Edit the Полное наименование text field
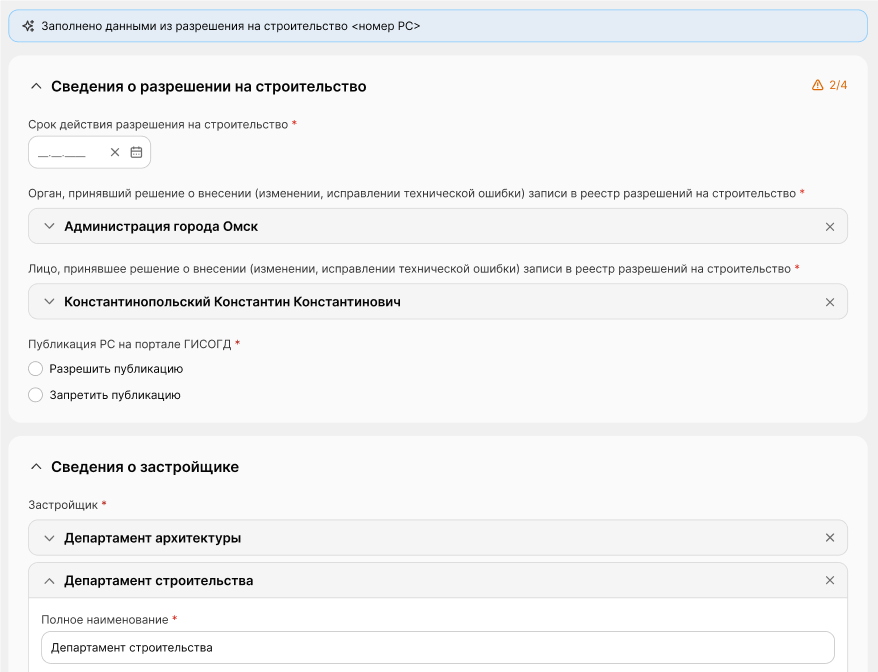The width and height of the screenshot is (878, 672). pyautogui.click(x=438, y=647)
